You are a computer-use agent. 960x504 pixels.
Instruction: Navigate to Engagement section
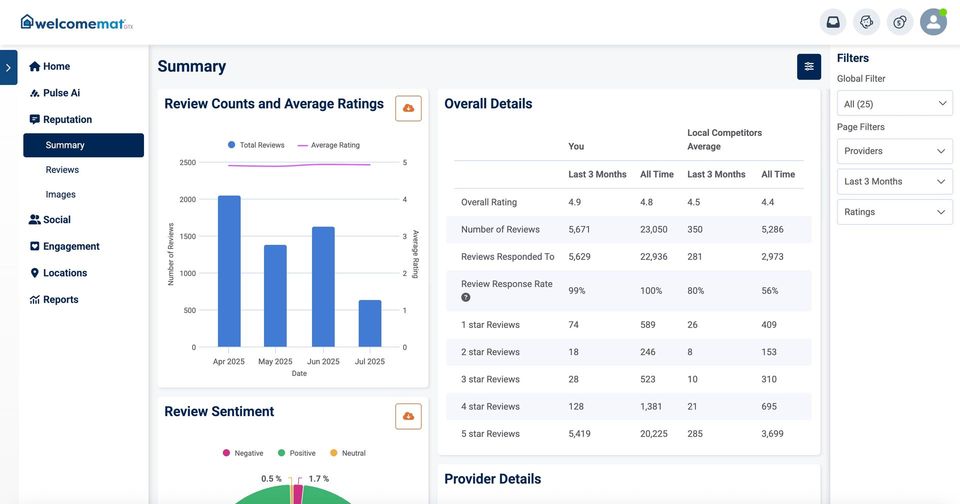(x=71, y=246)
